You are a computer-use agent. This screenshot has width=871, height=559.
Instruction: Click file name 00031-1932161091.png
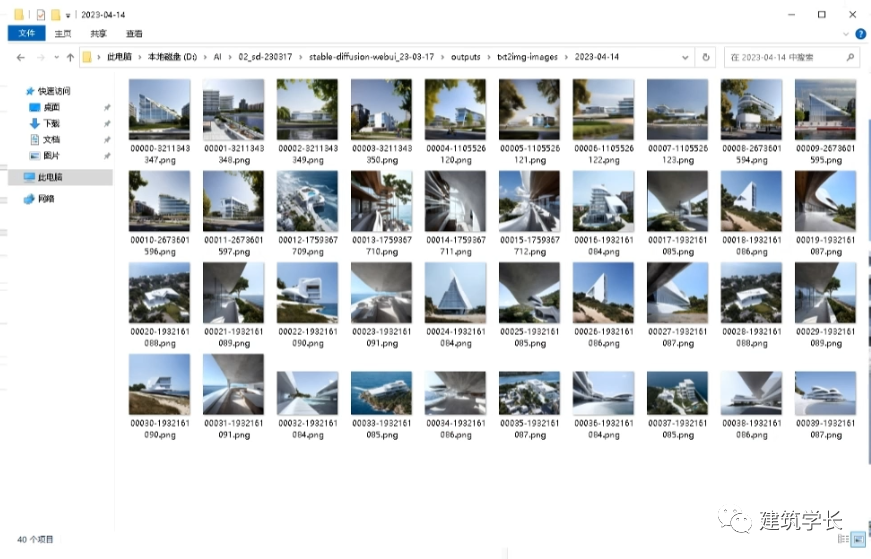pyautogui.click(x=234, y=430)
